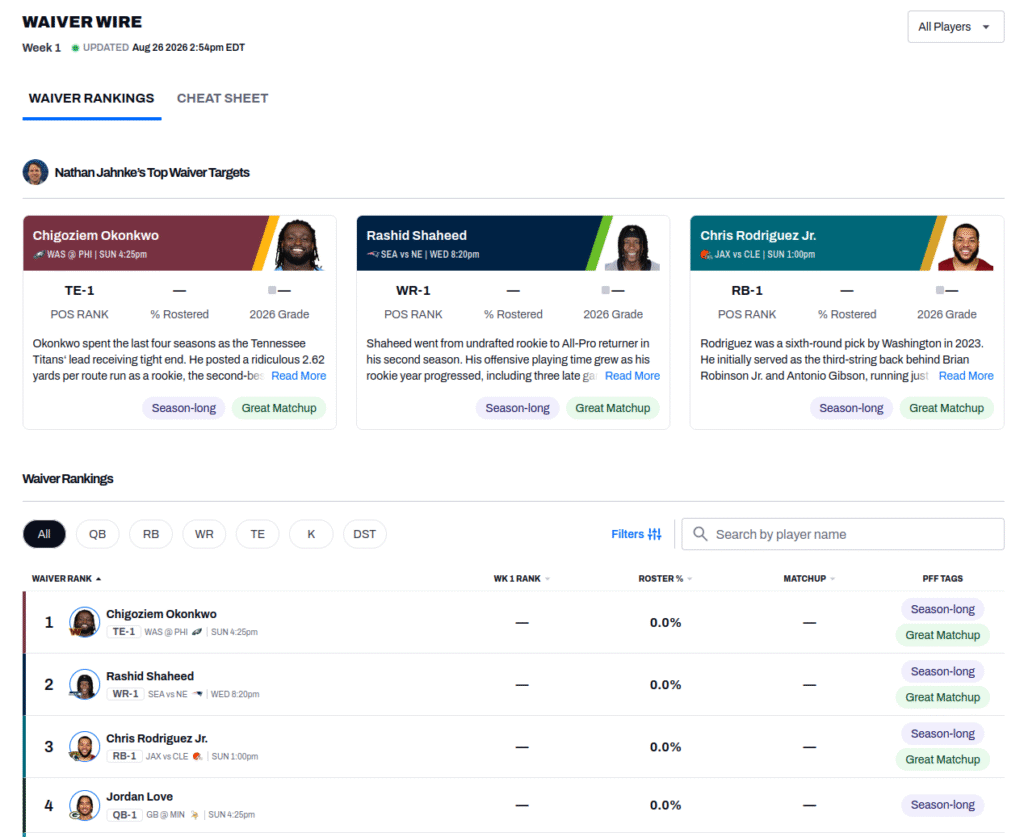Click Chigoziem Okonkwo's avatar in rank 1 row
This screenshot has width=1024, height=837.
click(x=84, y=622)
